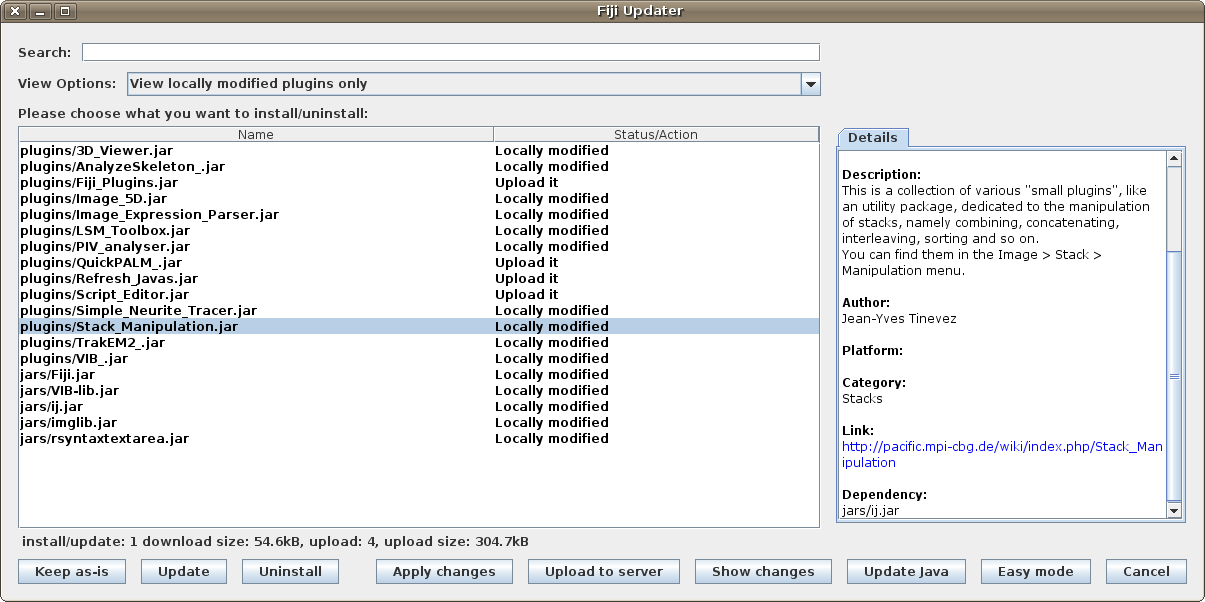The image size is (1205, 602).
Task: Select plugins/Image_Expression_Parser.jar row
Action: click(419, 215)
